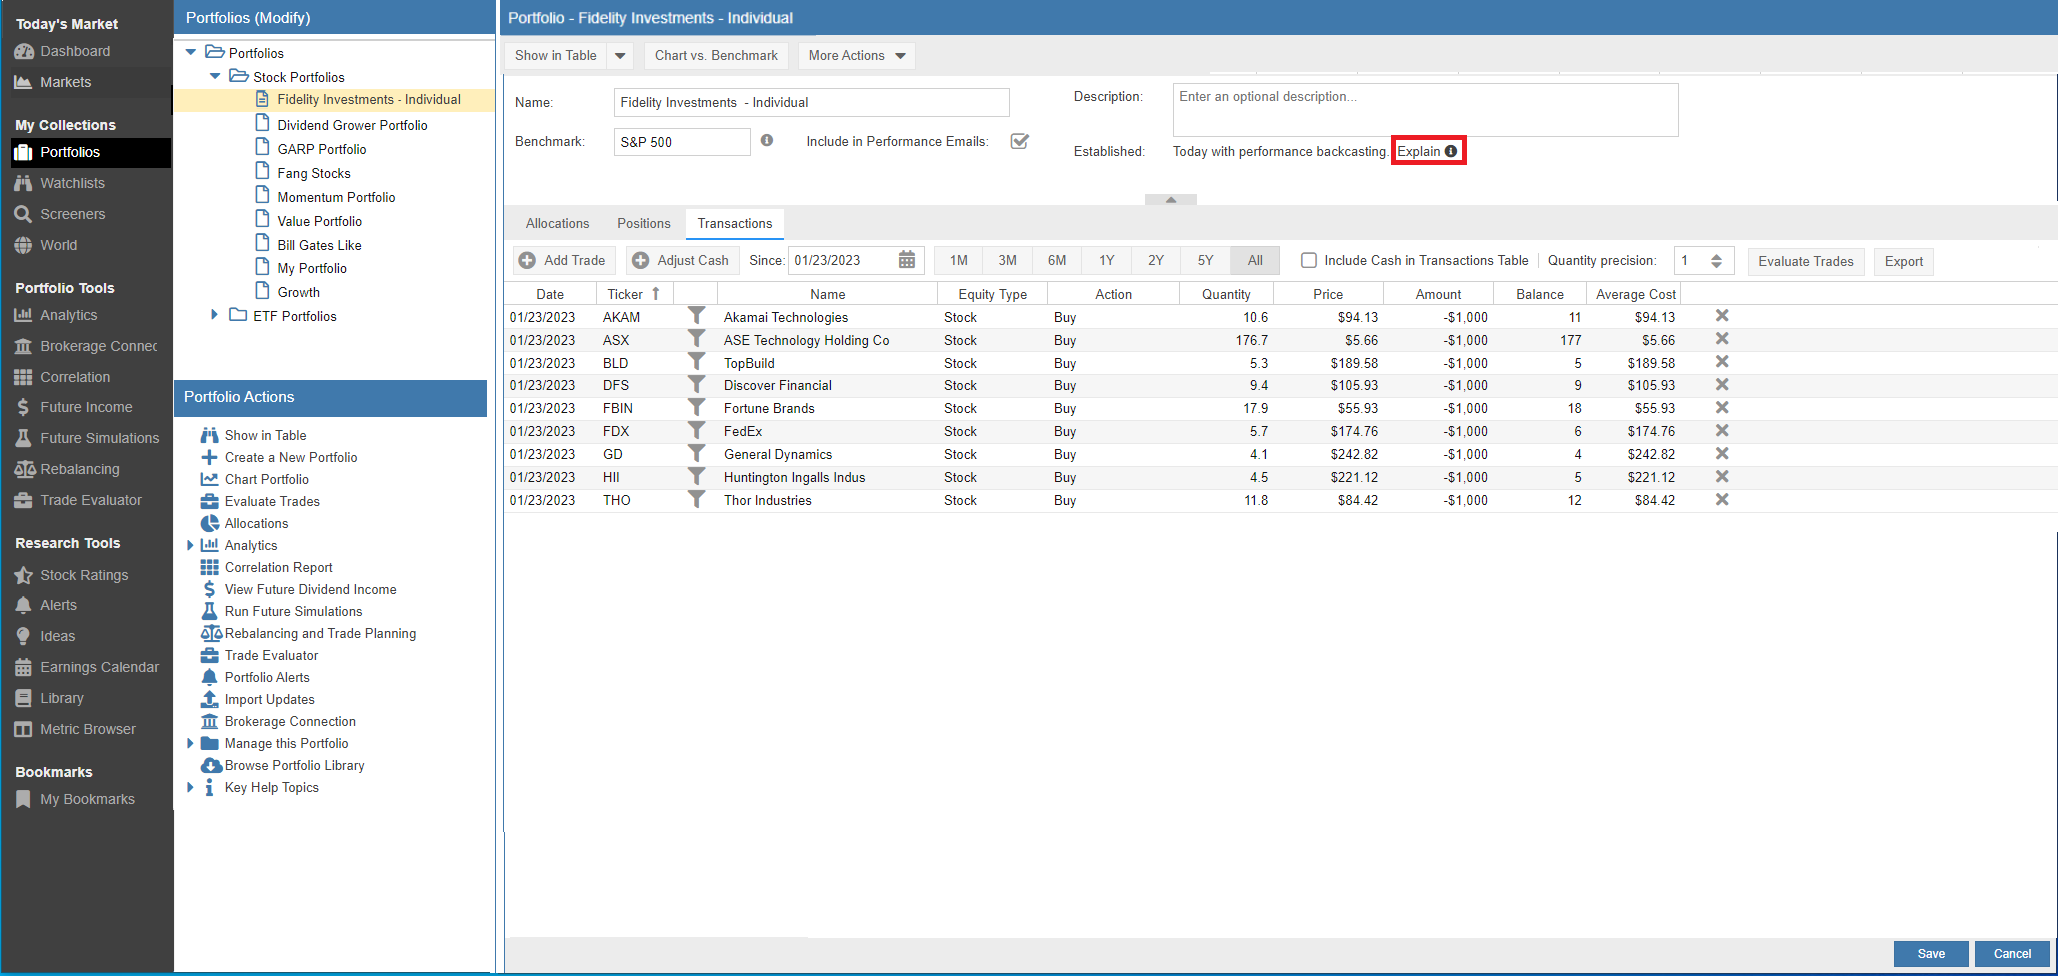Image resolution: width=2058 pixels, height=976 pixels.
Task: Open Alerts bell icon in sidebar
Action: point(23,605)
